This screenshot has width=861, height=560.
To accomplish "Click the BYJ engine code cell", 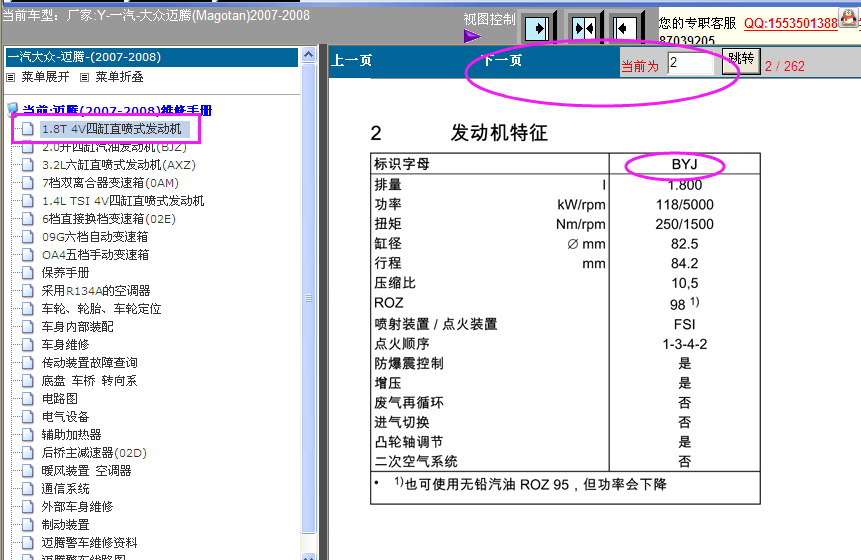I will [x=684, y=164].
